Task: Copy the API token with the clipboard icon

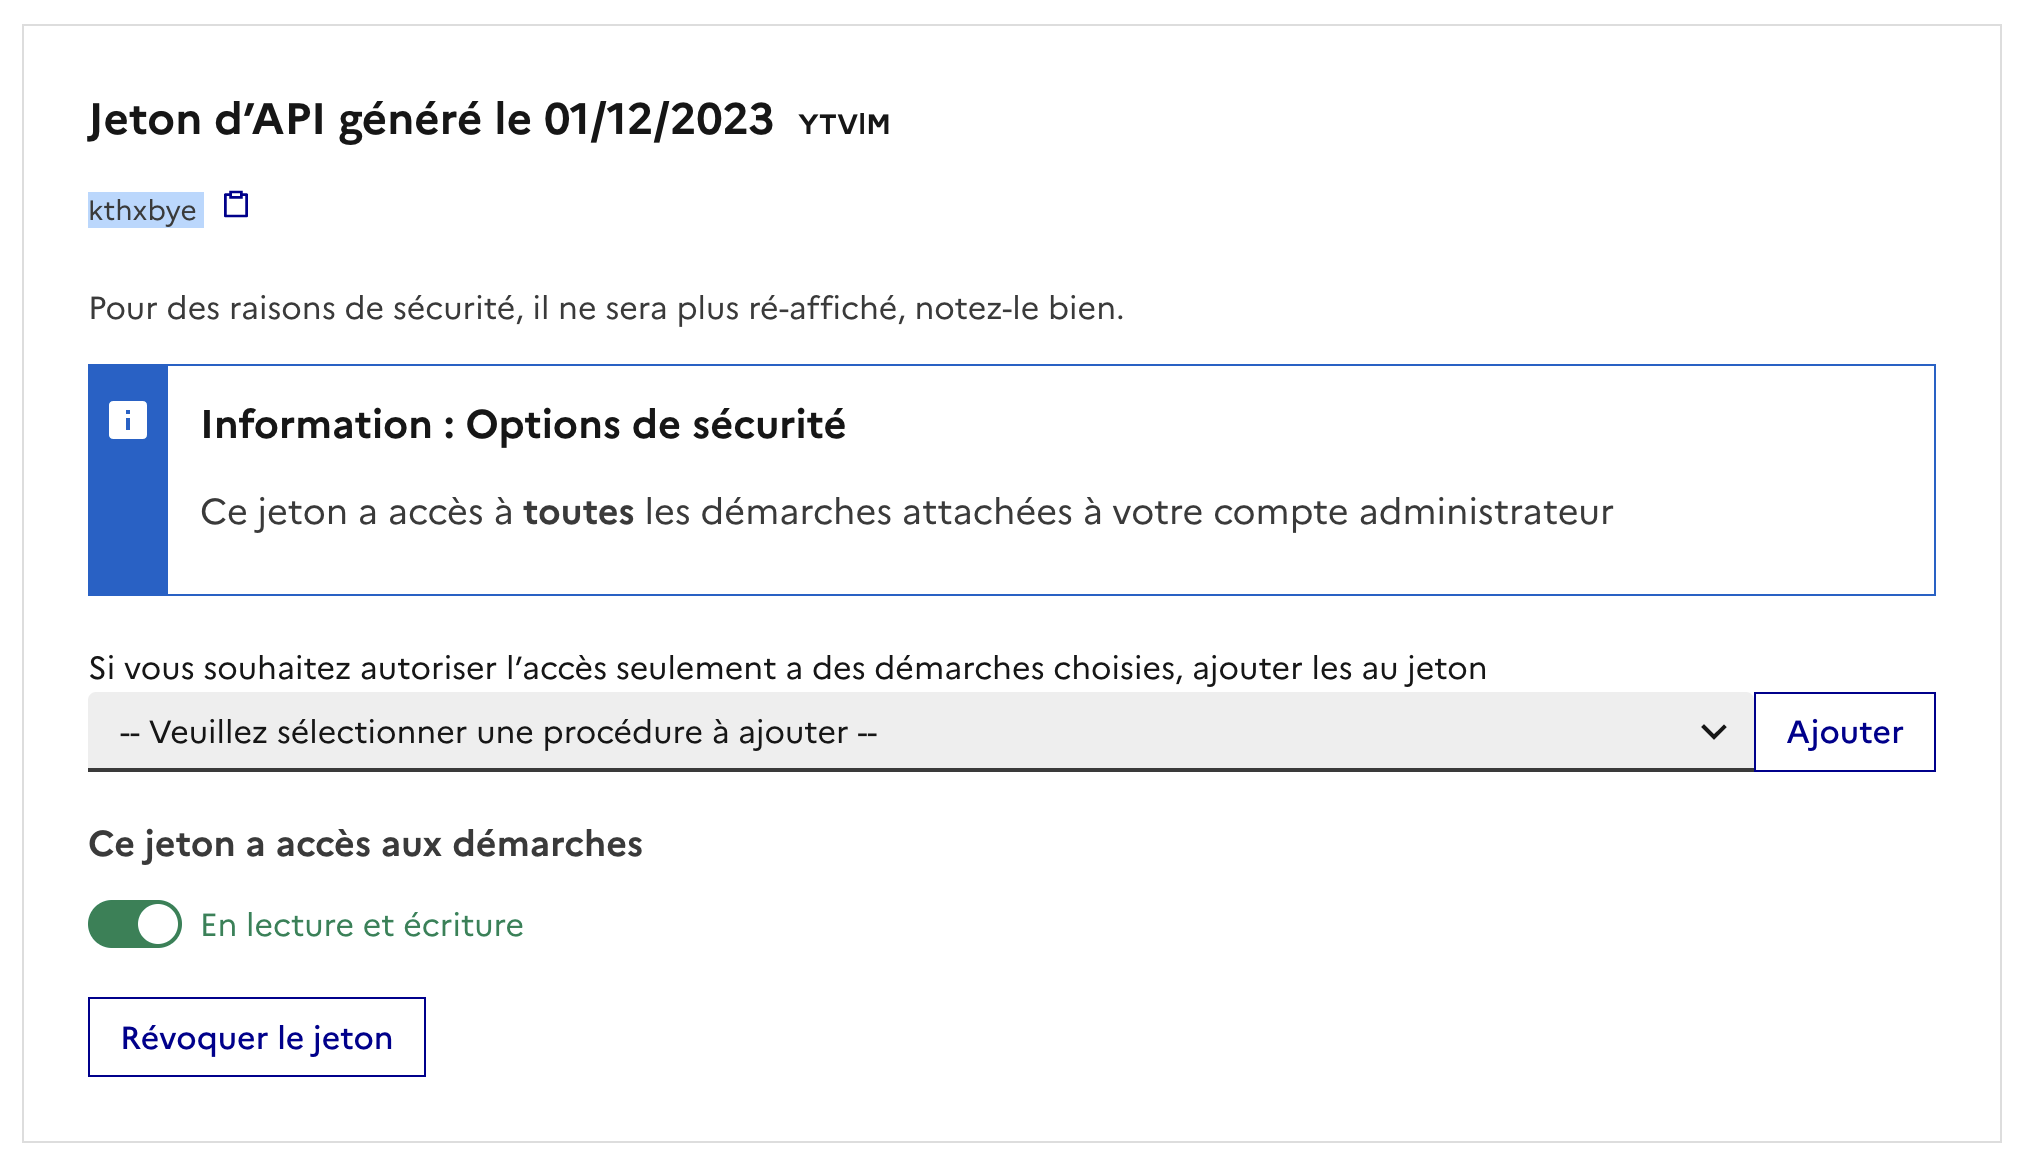Action: click(236, 205)
